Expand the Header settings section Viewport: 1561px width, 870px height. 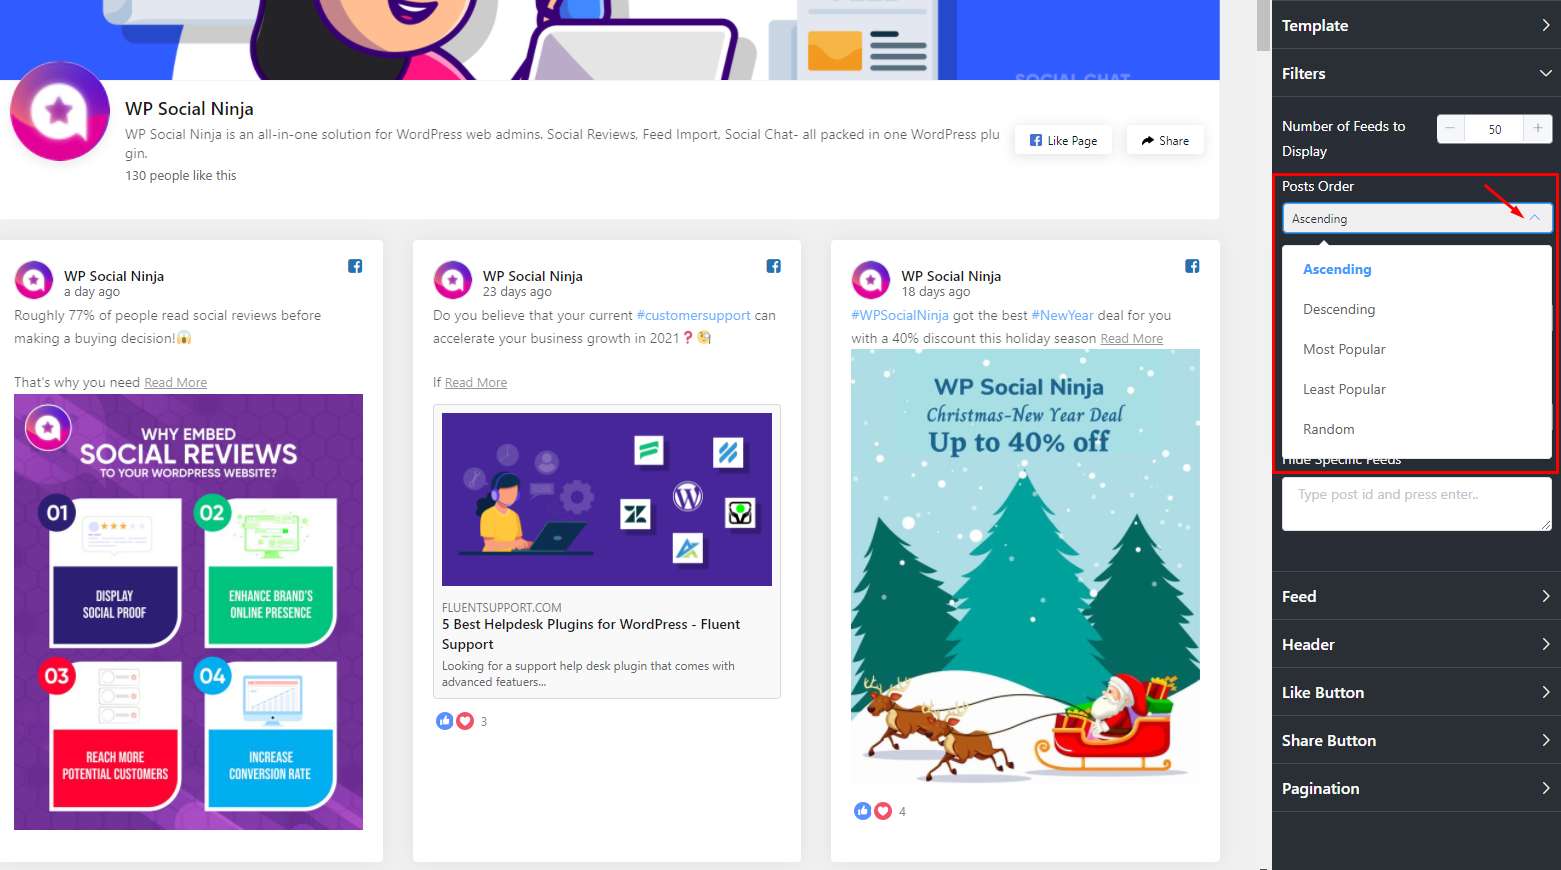click(x=1416, y=644)
